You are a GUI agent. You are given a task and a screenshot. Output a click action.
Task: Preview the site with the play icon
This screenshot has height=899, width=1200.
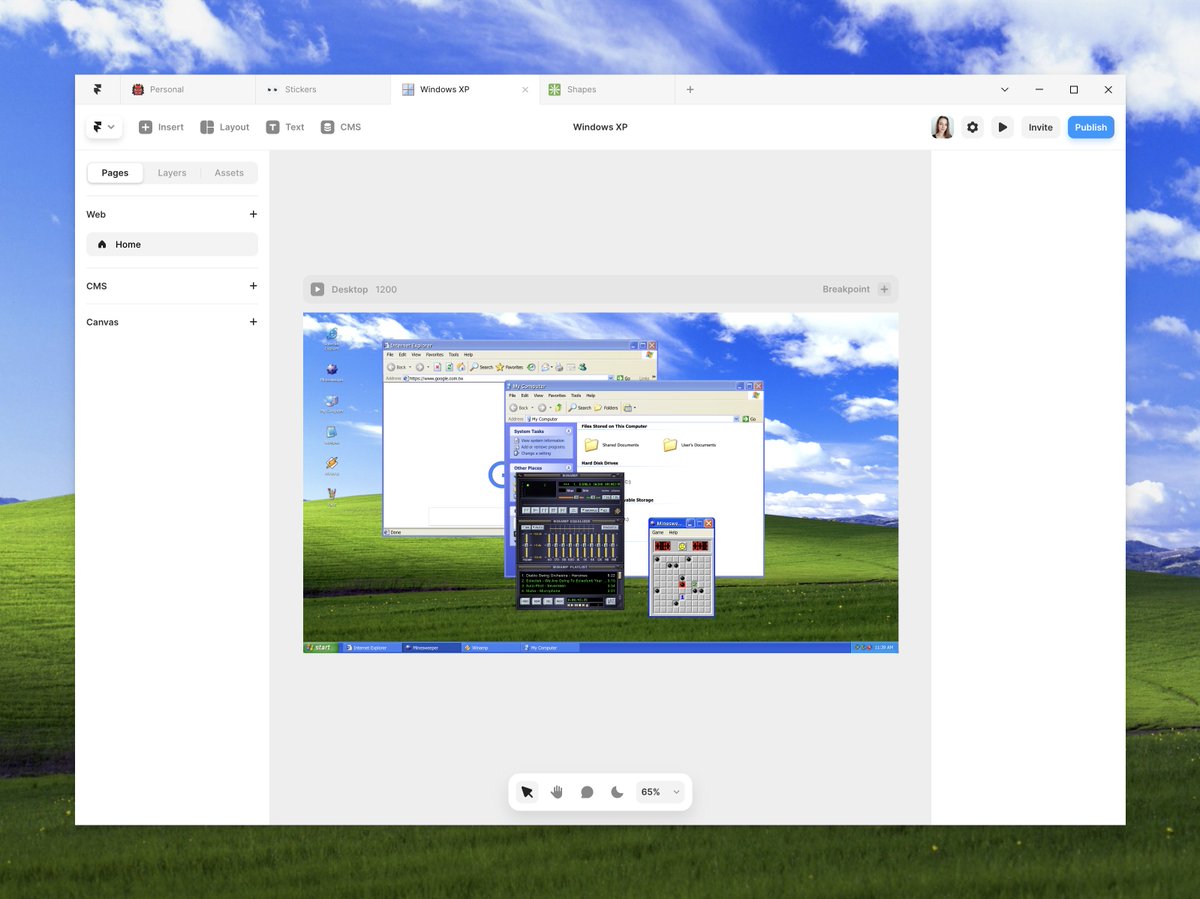click(1002, 127)
